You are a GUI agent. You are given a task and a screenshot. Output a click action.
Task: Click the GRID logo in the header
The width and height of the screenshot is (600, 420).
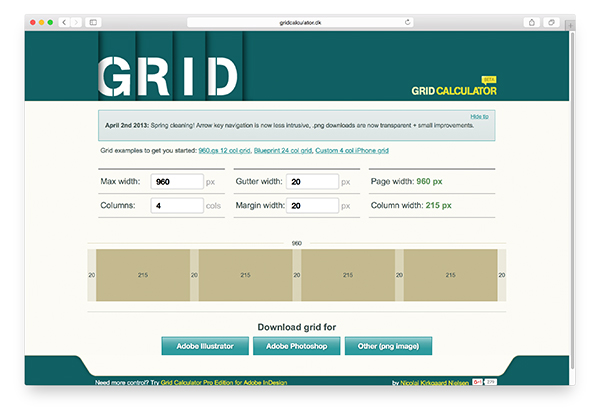[168, 76]
